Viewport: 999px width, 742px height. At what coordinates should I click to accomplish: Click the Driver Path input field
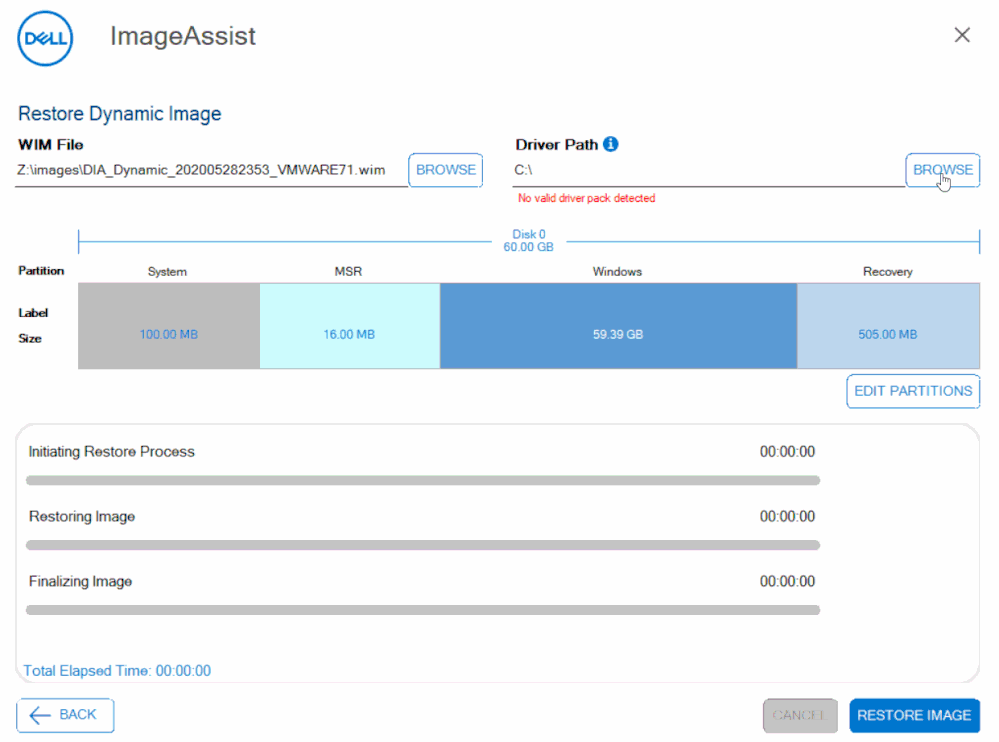(708, 171)
